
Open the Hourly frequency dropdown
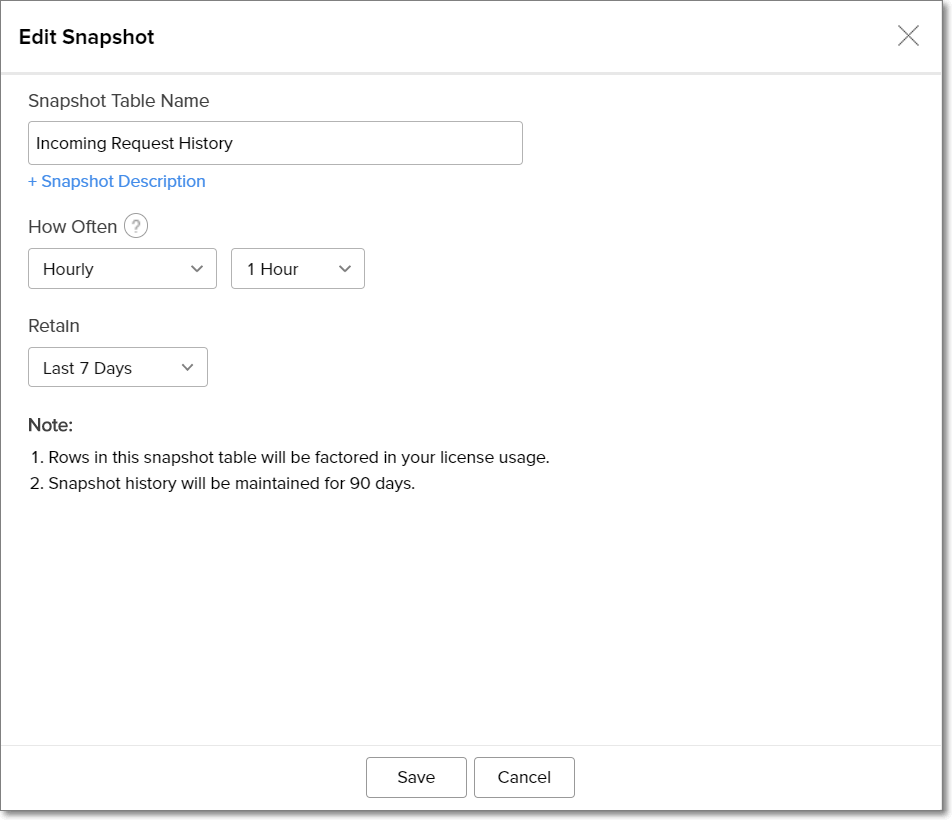tap(122, 269)
